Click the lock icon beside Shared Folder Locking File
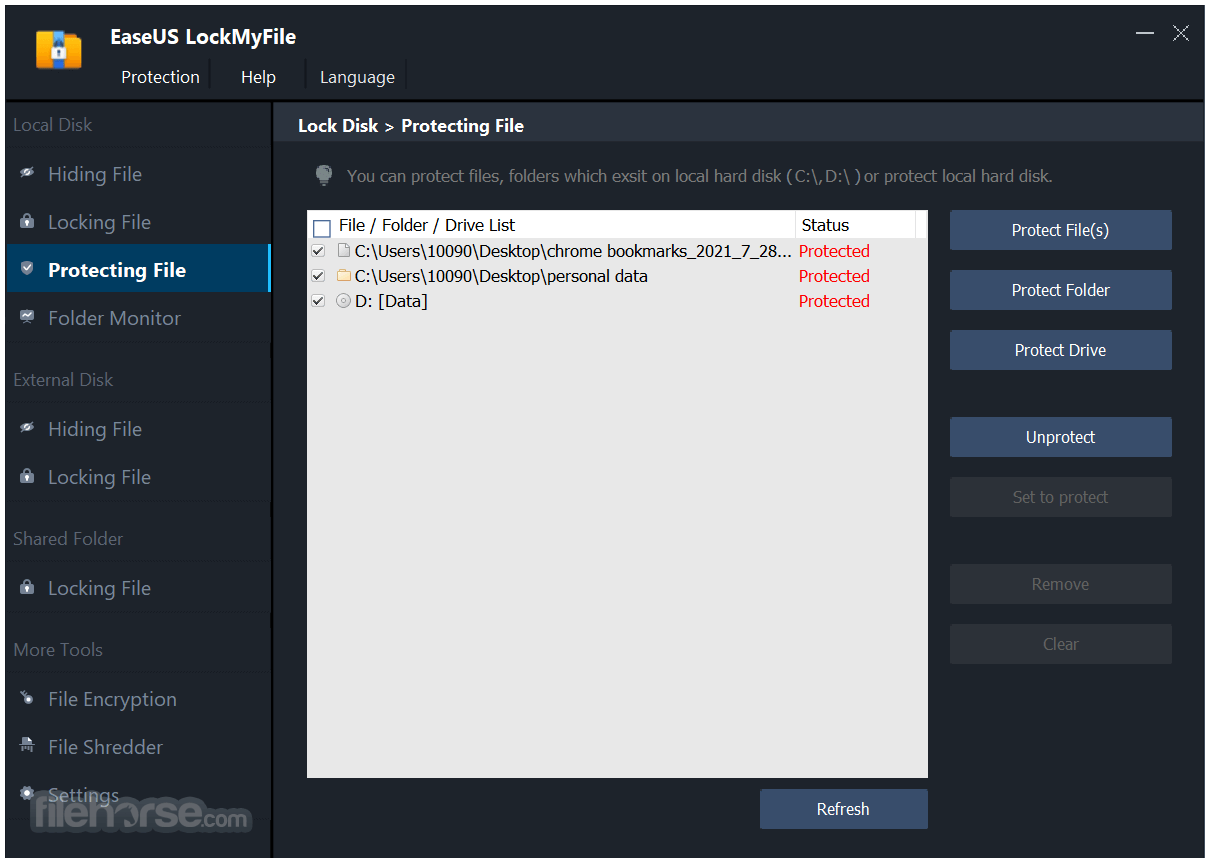1210x863 pixels. (27, 587)
